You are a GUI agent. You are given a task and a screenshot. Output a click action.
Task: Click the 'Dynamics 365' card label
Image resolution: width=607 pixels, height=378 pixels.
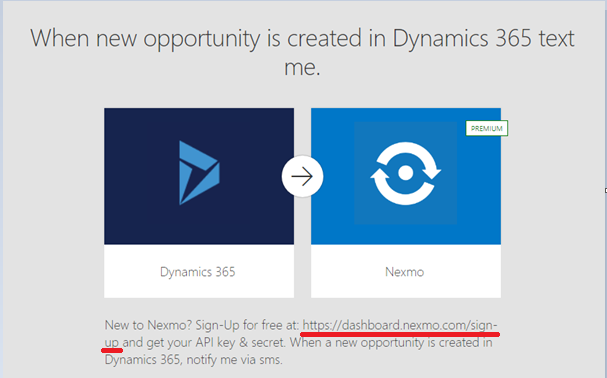pyautogui.click(x=197, y=272)
